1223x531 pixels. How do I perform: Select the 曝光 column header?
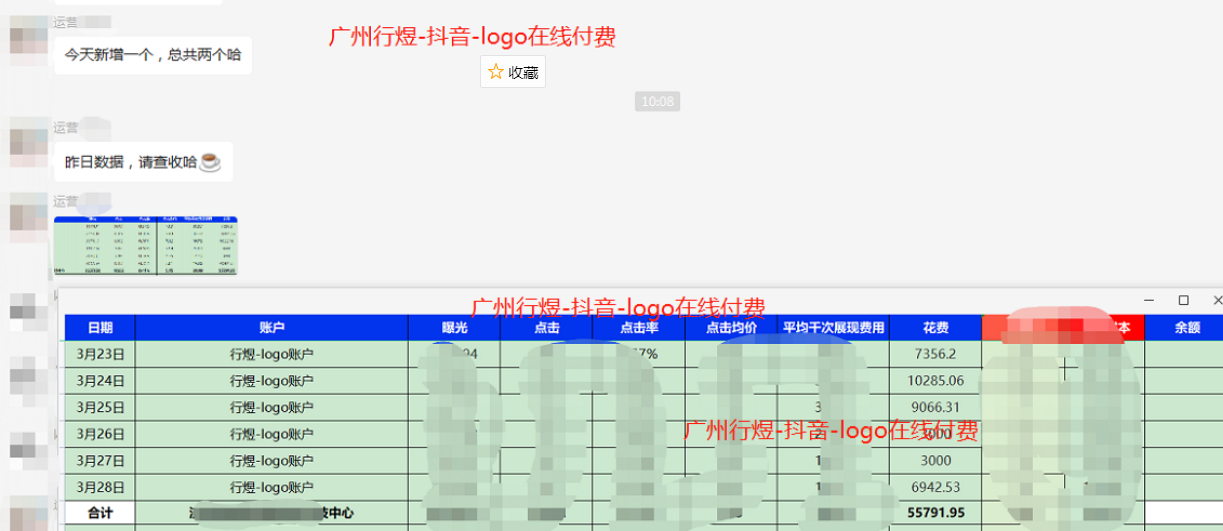coord(455,328)
